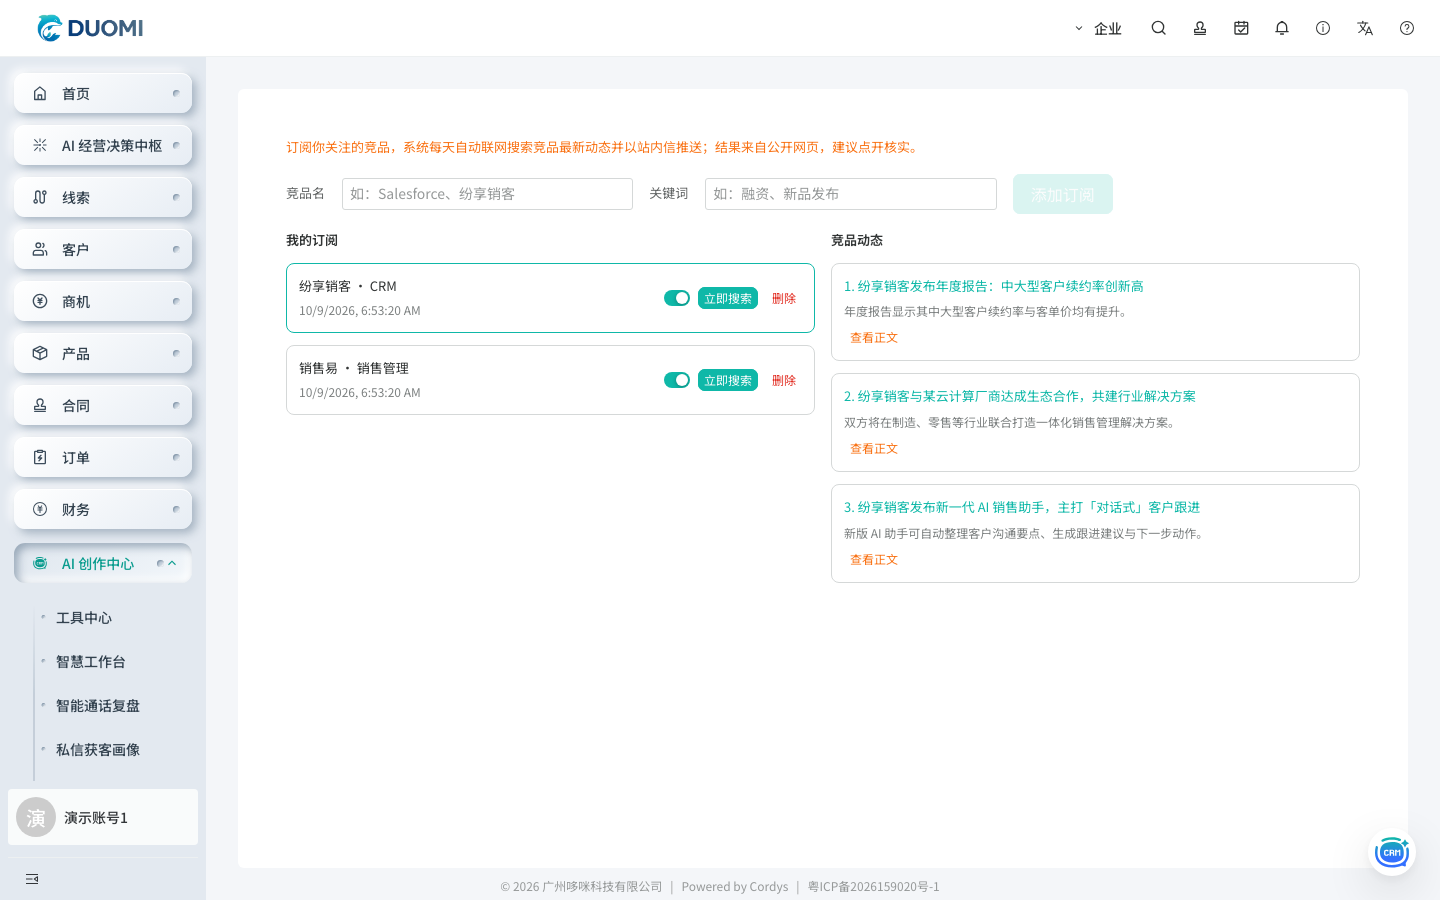
Task: Open the 合同 menu
Action: click(x=103, y=405)
